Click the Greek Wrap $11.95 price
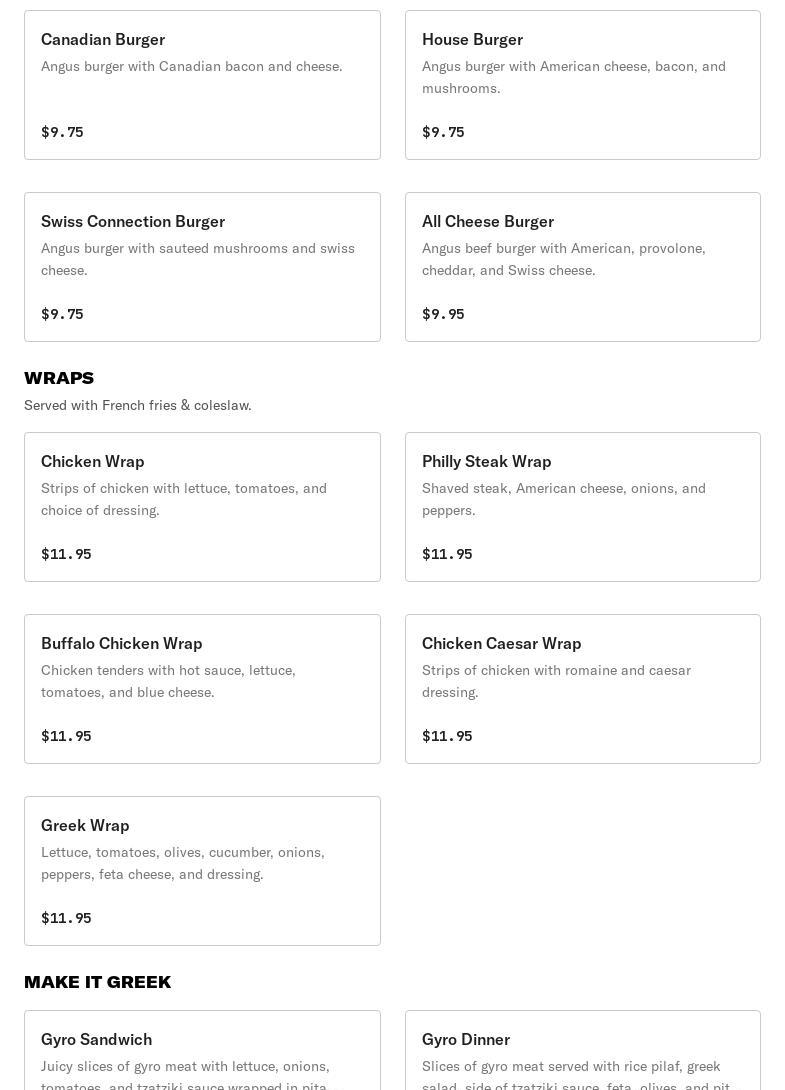Screen dimensions: 785x1090 point(66,918)
